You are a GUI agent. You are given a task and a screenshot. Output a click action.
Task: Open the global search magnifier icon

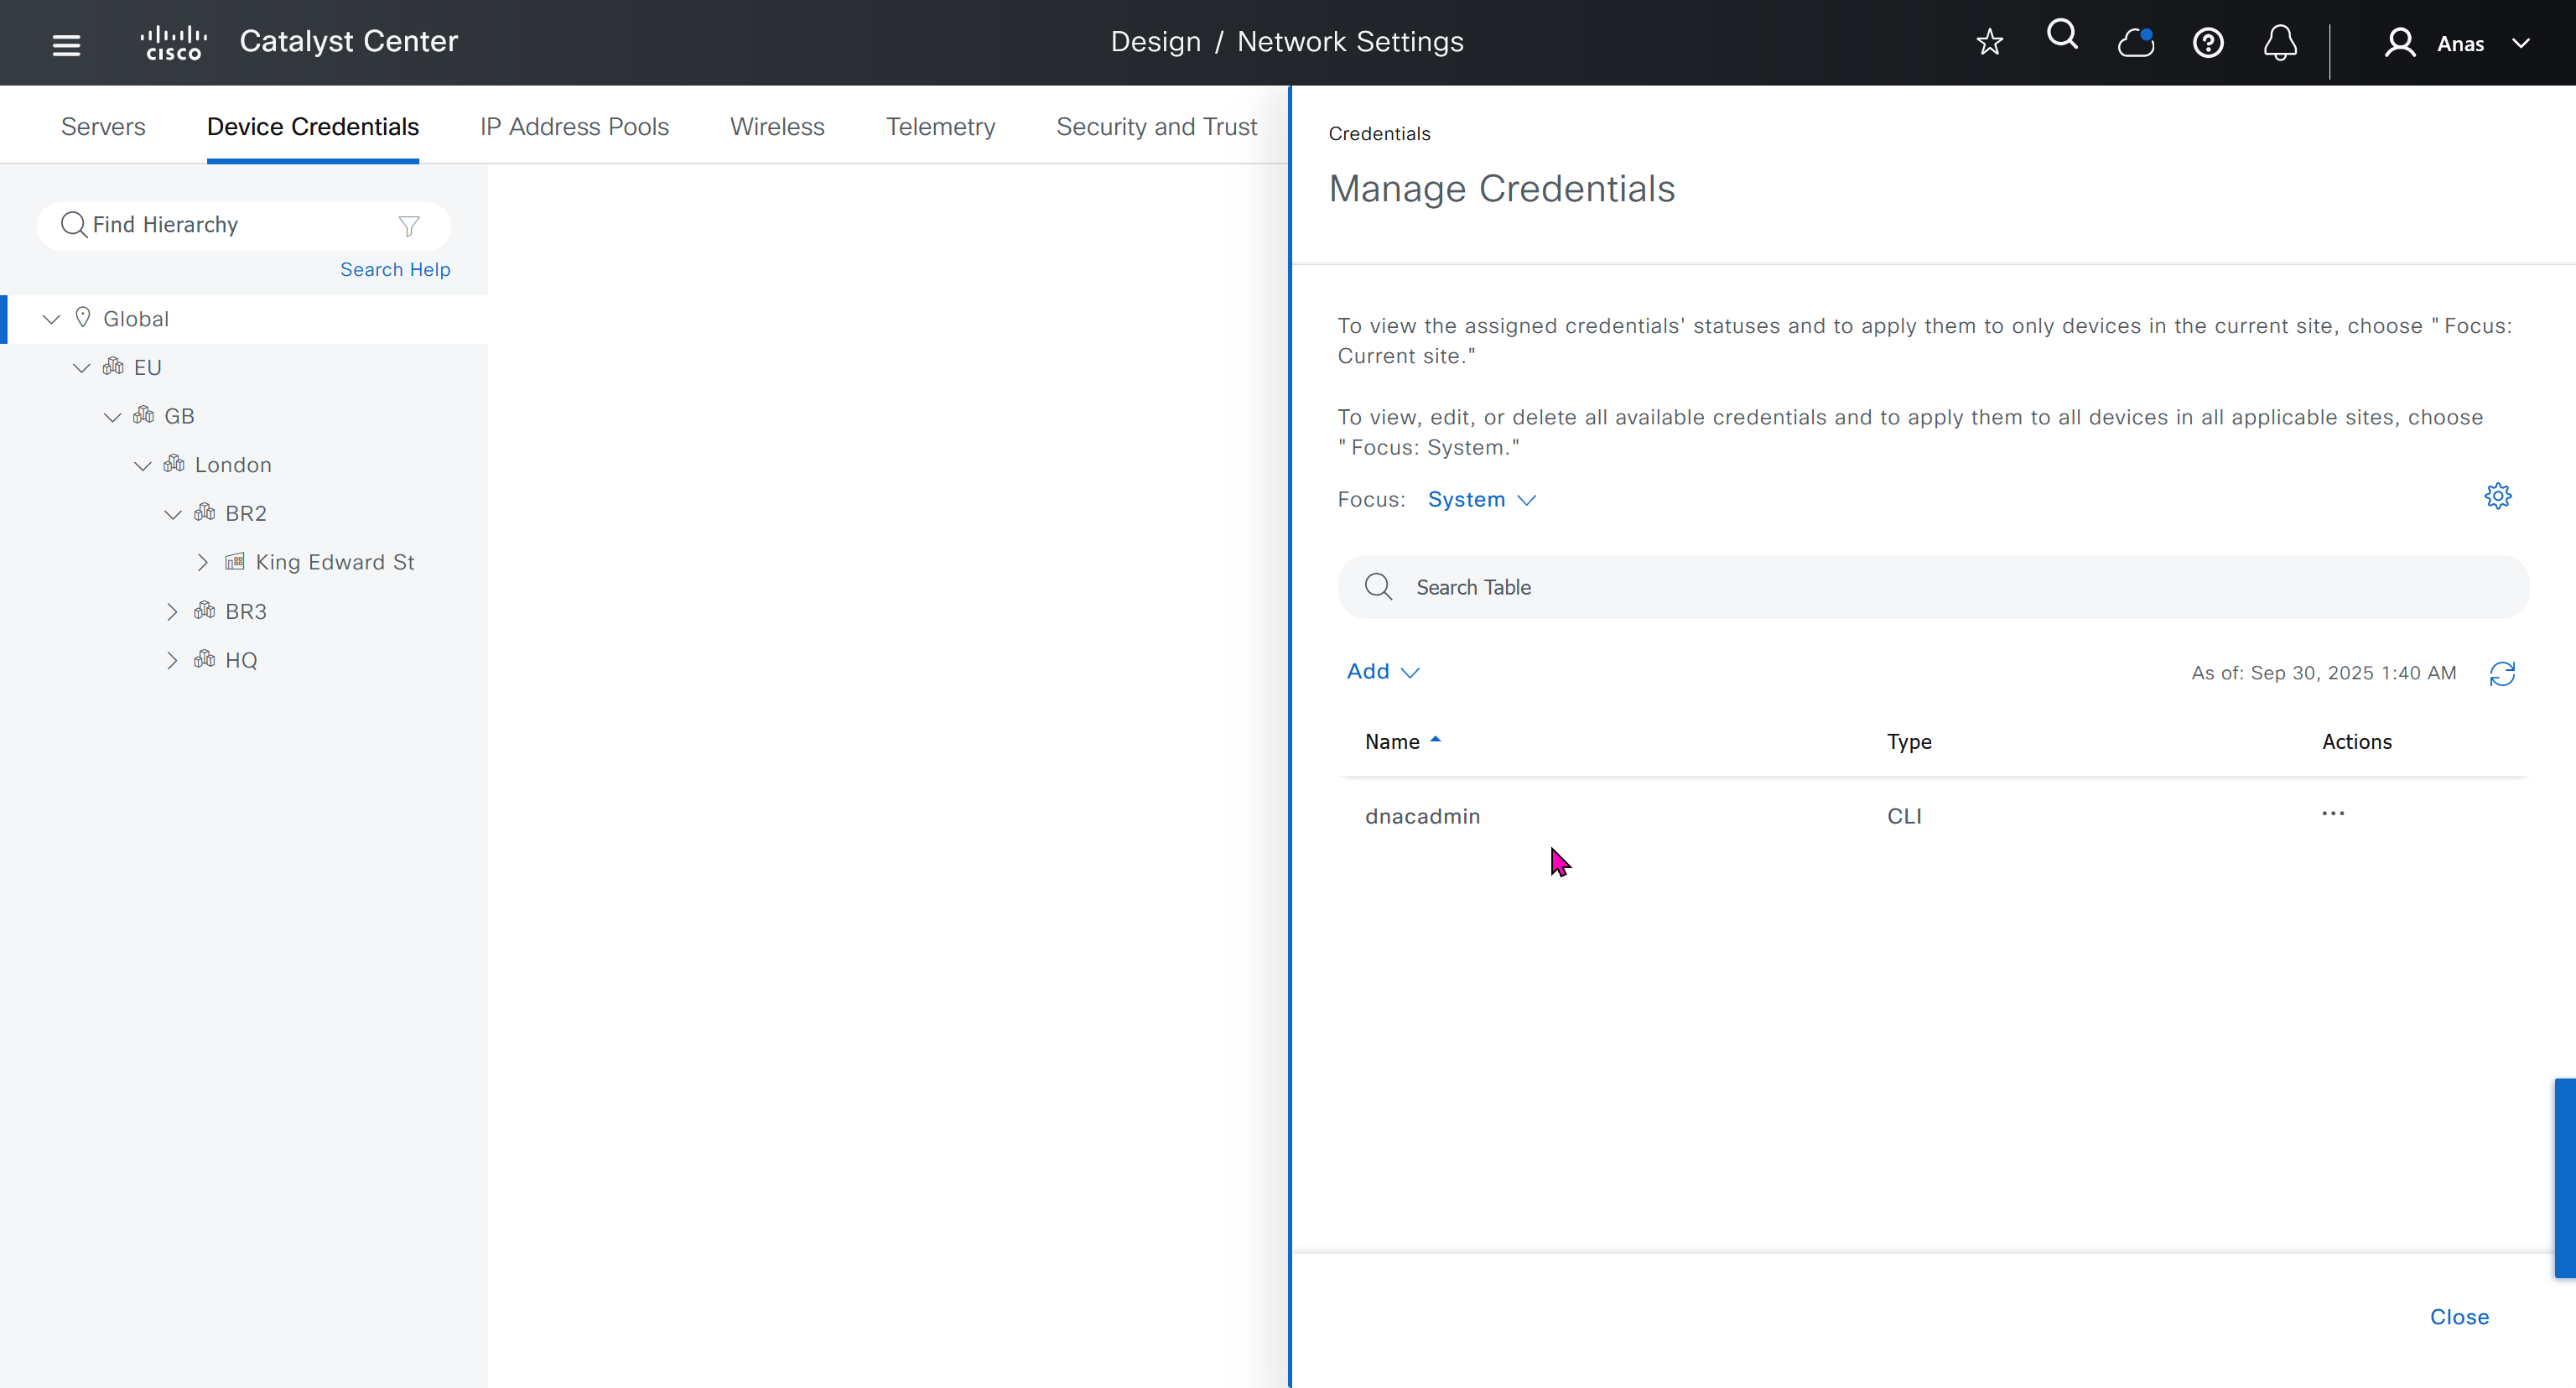click(x=2061, y=36)
